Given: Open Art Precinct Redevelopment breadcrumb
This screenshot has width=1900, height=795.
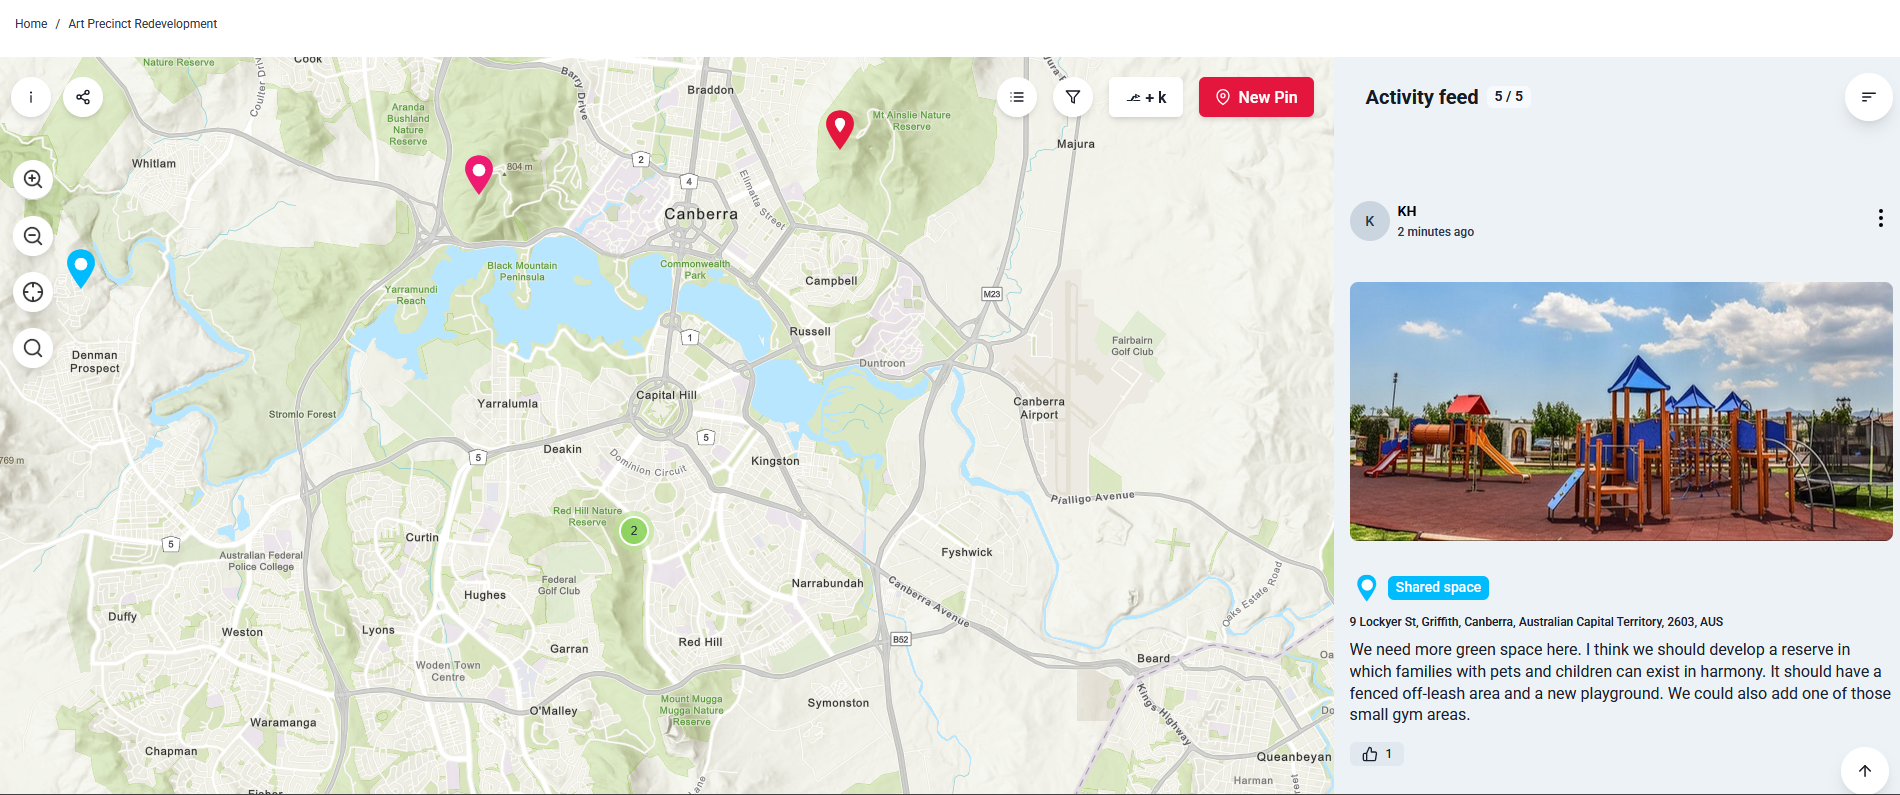Looking at the screenshot, I should pyautogui.click(x=143, y=24).
